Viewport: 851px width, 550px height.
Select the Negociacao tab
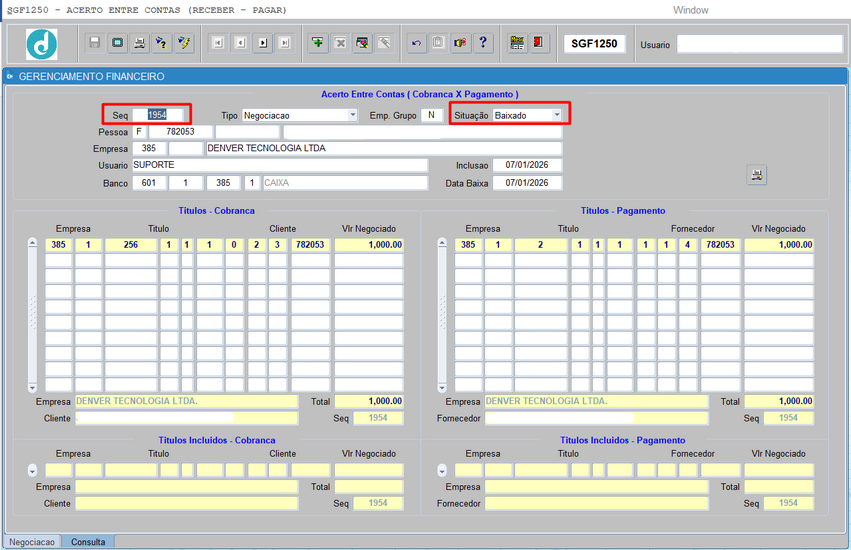[x=32, y=542]
